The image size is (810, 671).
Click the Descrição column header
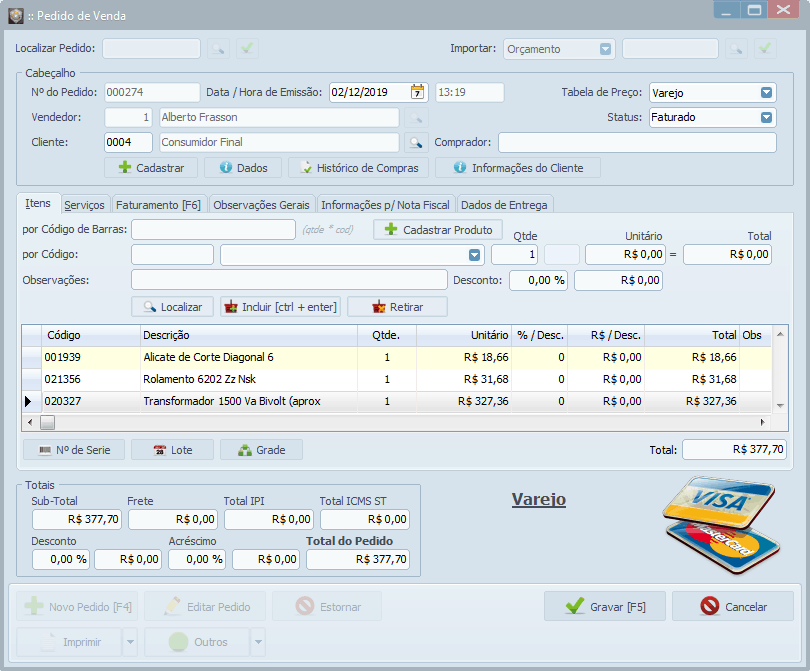coord(249,335)
